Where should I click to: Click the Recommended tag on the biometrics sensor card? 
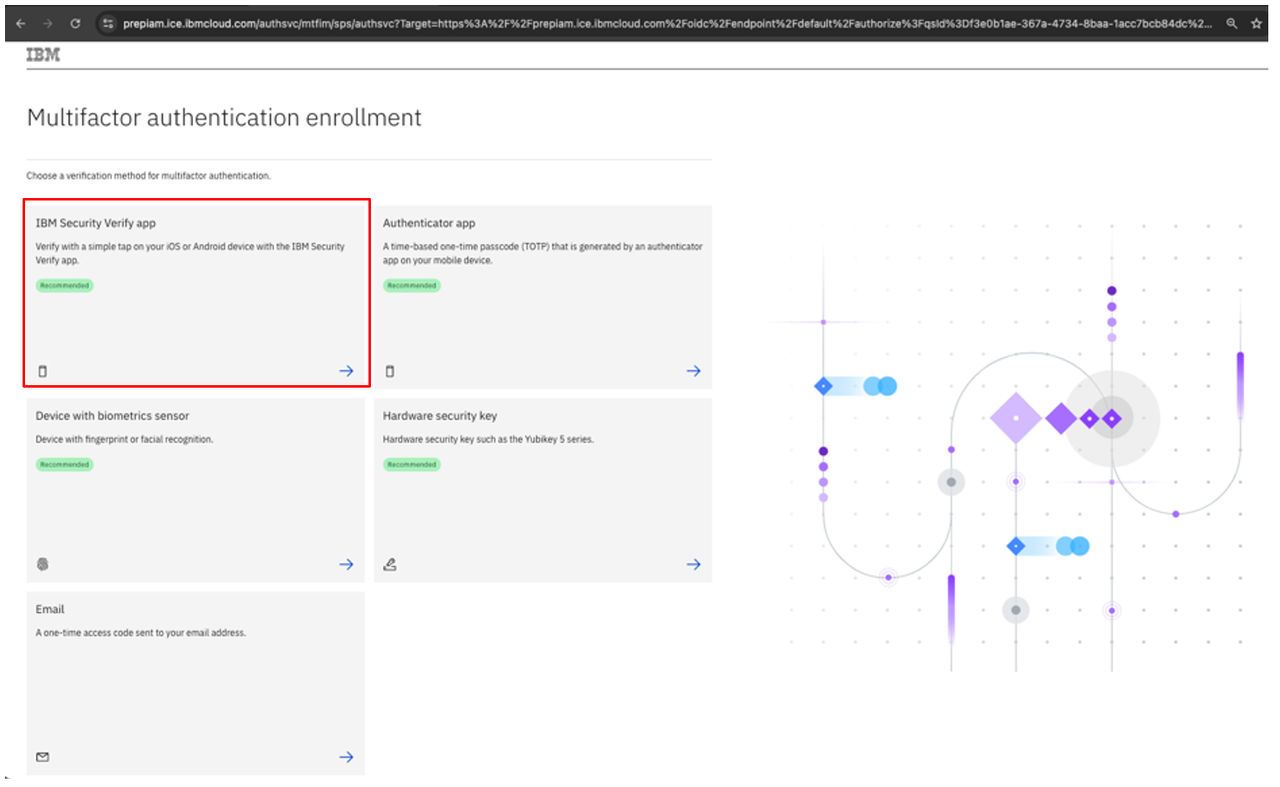pos(65,465)
